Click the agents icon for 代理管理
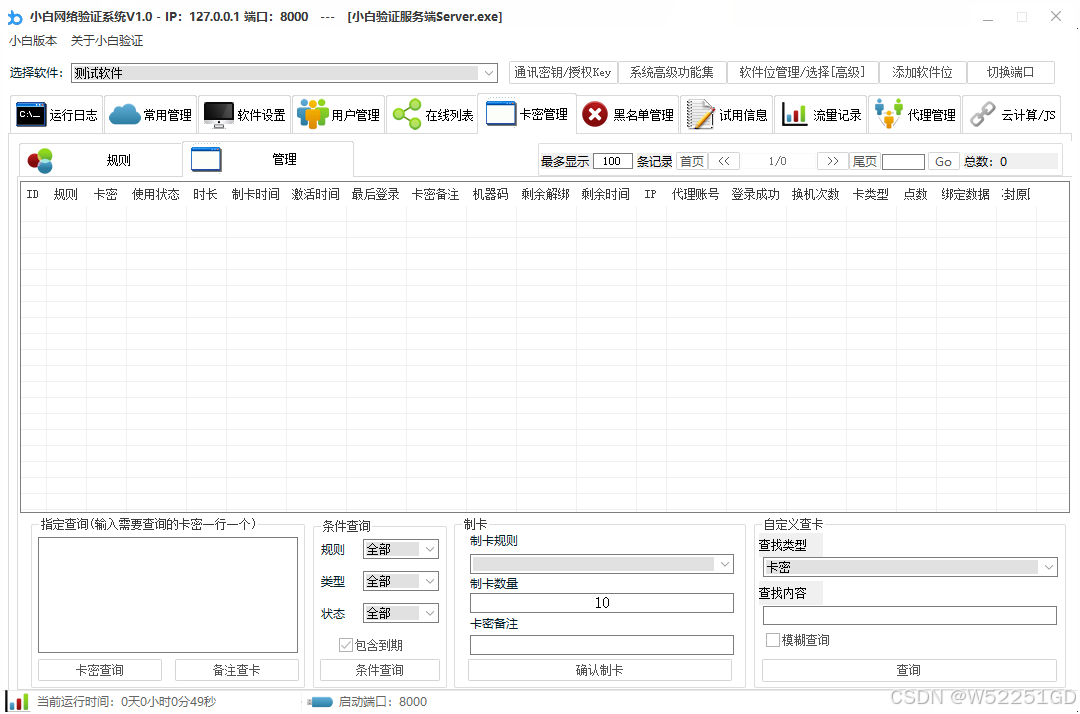This screenshot has width=1080, height=714. coord(889,114)
